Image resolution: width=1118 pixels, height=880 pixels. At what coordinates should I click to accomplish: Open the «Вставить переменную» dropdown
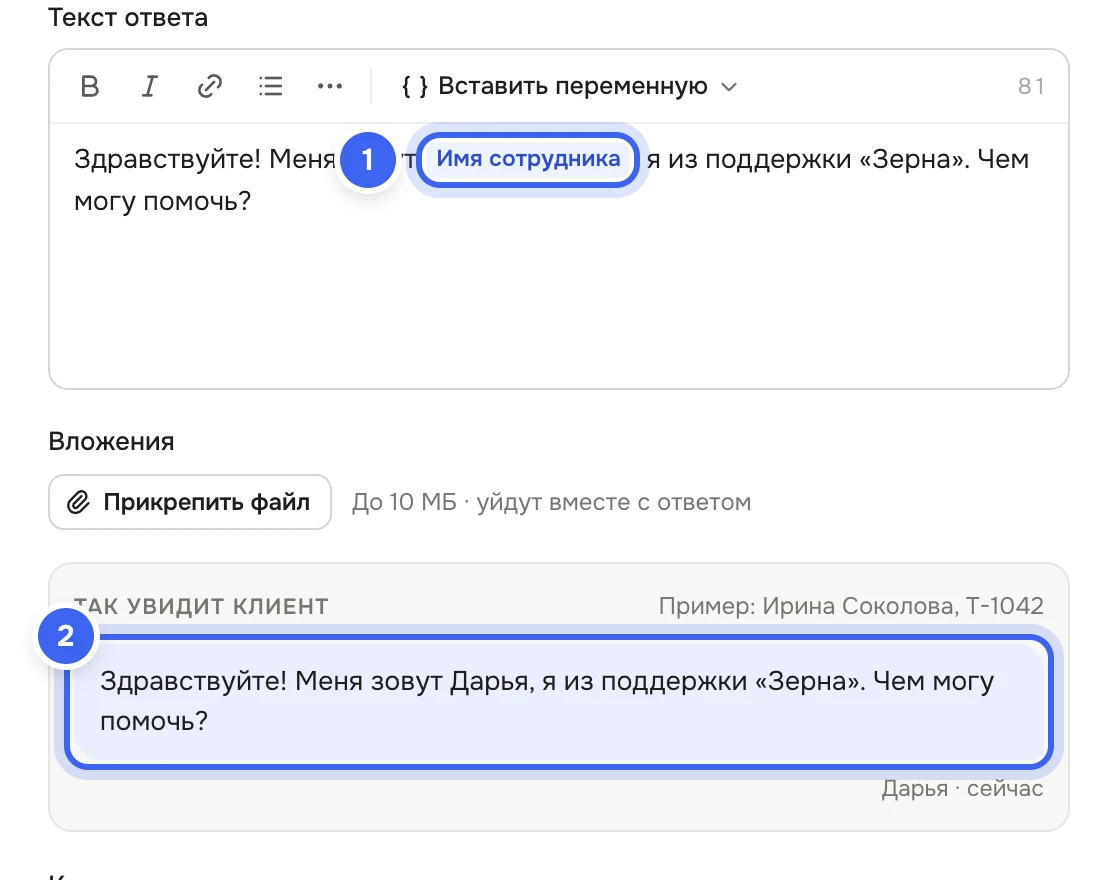point(568,86)
